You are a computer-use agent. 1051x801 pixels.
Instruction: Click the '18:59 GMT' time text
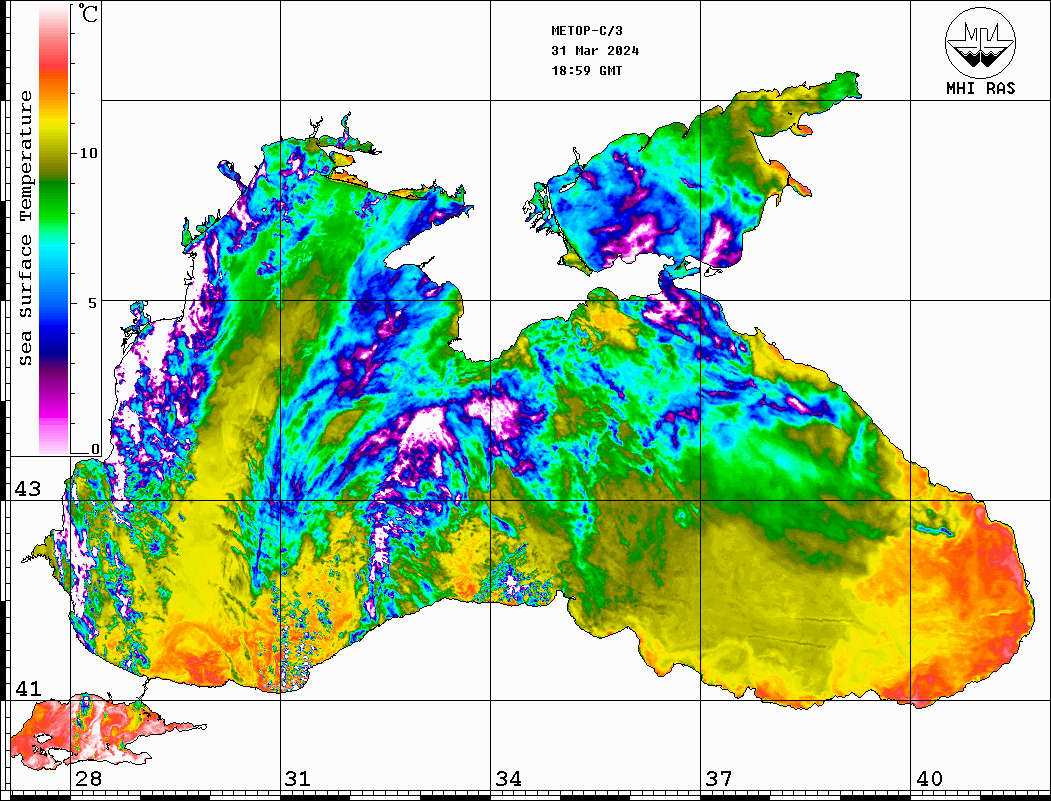586,70
